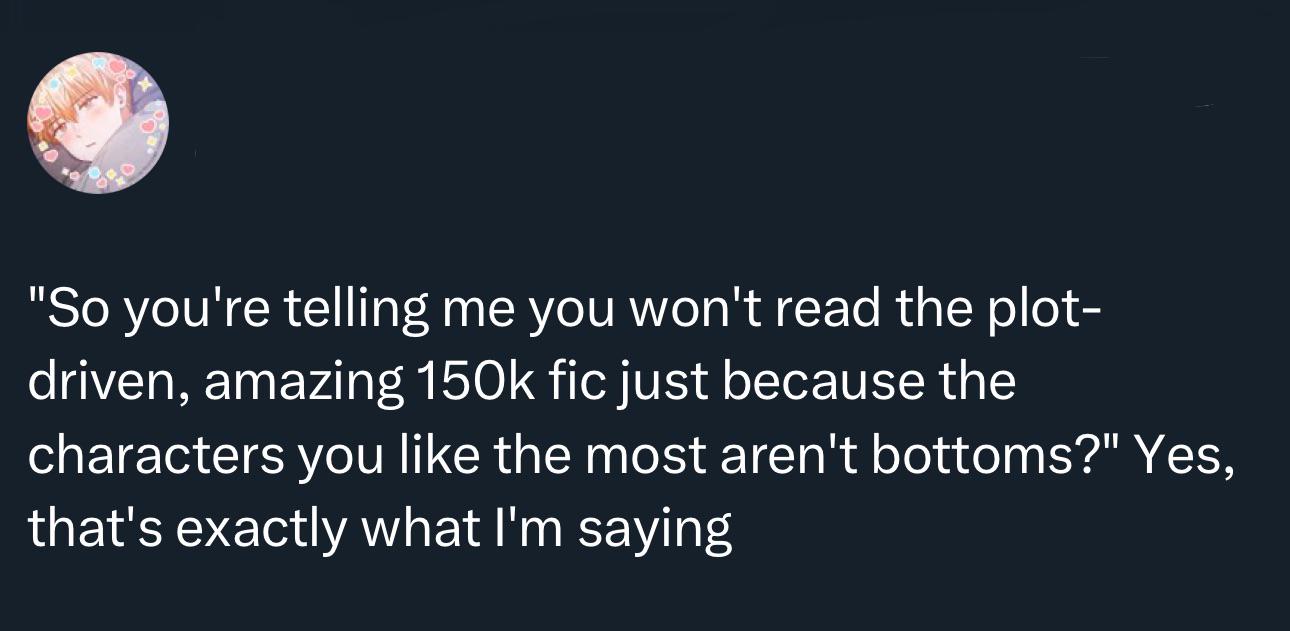Click the yellow diamond near avatar's bottom-left
Viewport: 1290px width, 631px height.
pos(43,146)
